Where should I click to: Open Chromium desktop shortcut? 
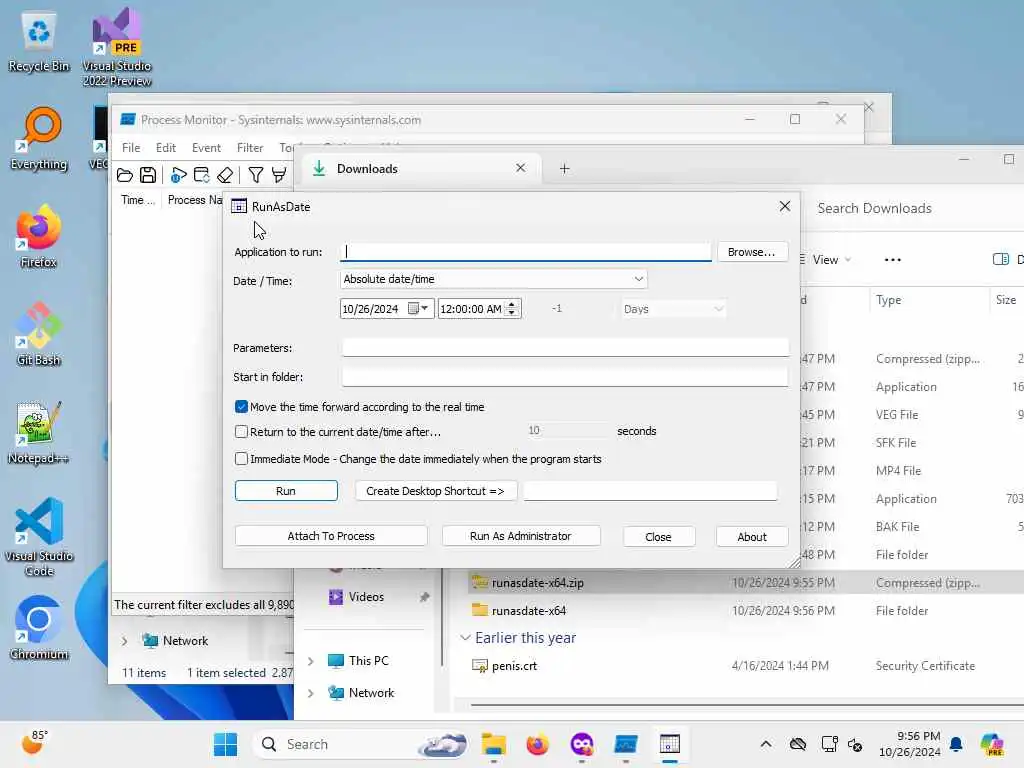pyautogui.click(x=39, y=628)
